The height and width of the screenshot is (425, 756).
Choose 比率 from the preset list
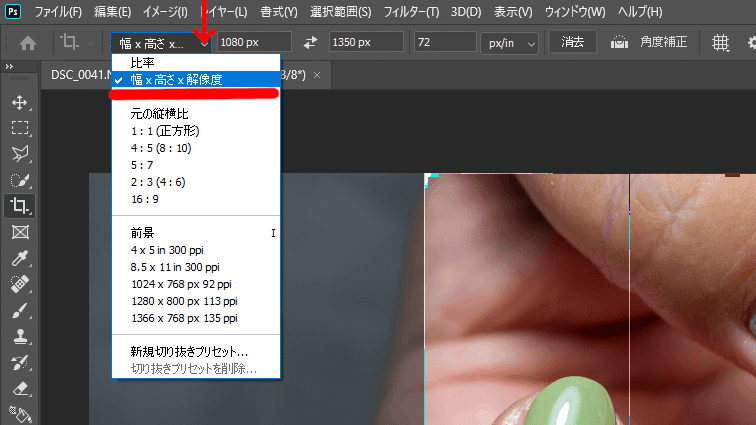[x=196, y=63]
